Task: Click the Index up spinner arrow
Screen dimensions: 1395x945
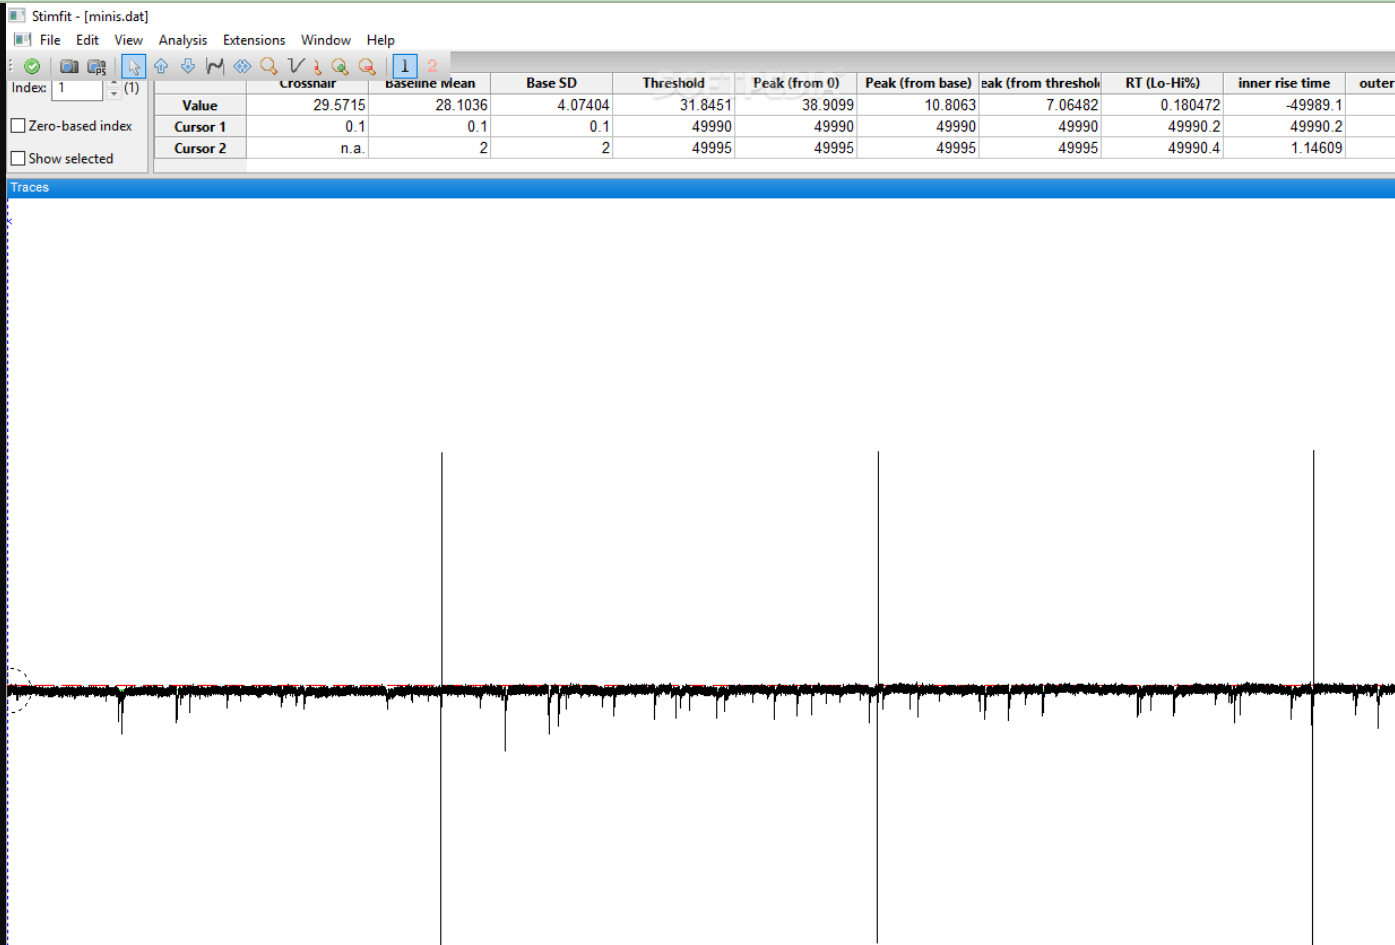Action: 113,83
